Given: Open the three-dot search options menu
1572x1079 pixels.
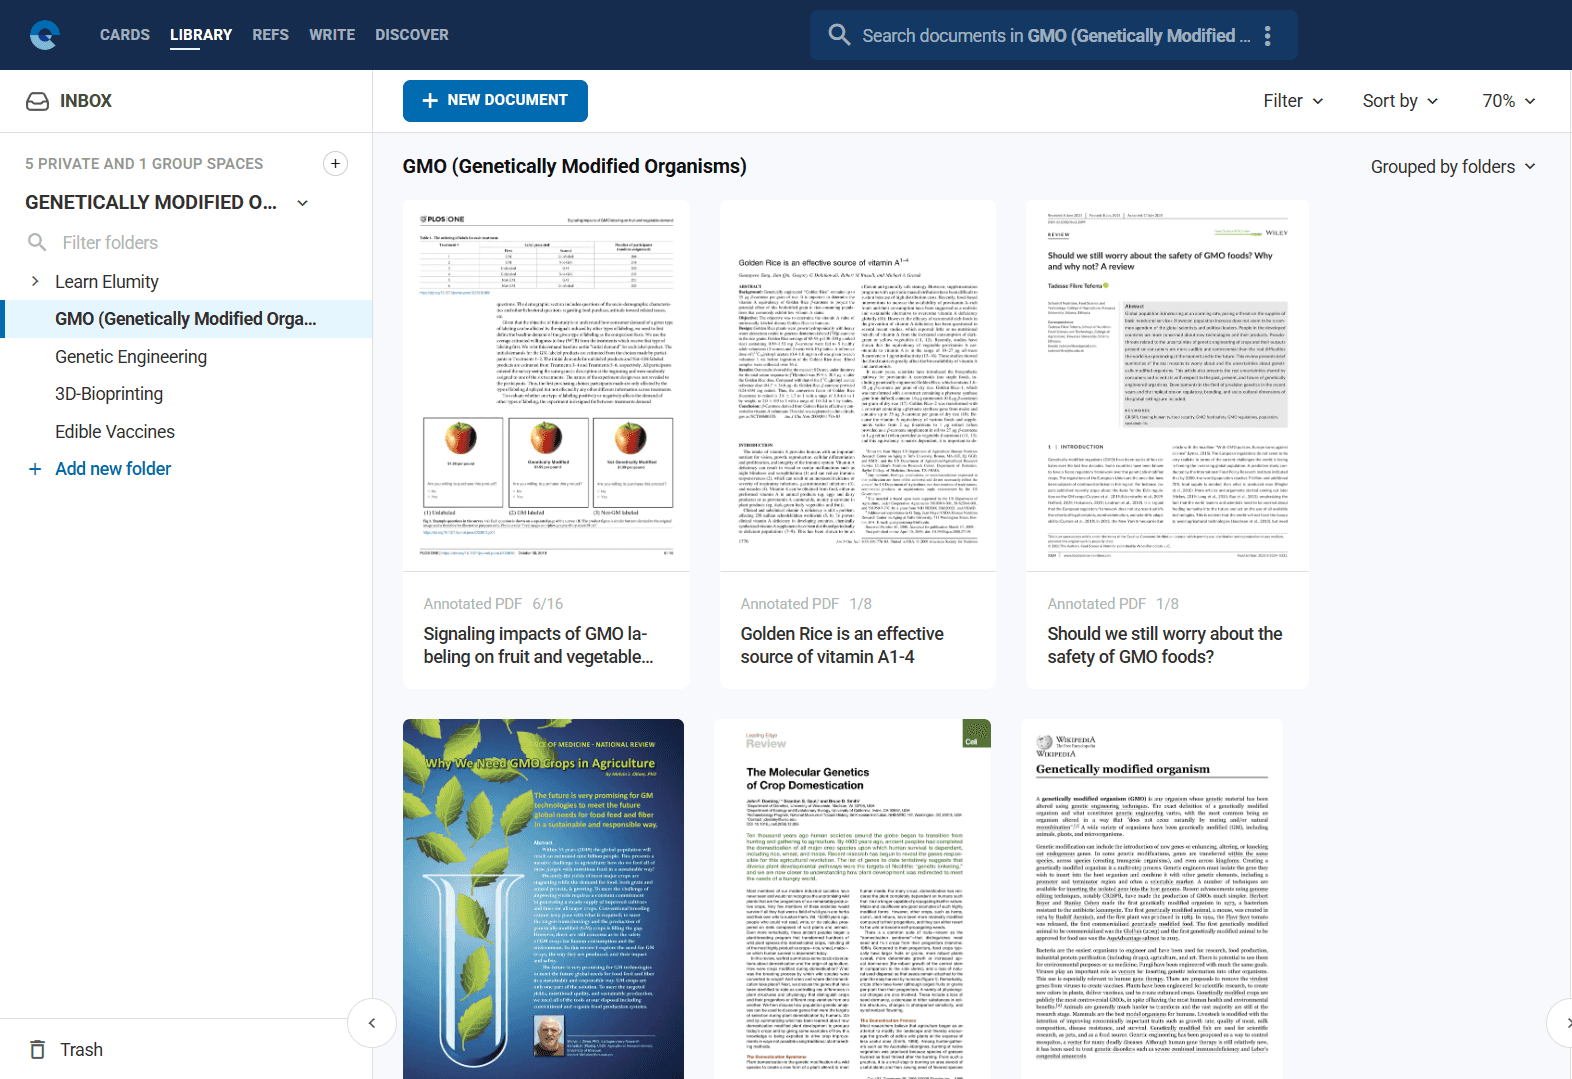Looking at the screenshot, I should [1267, 36].
